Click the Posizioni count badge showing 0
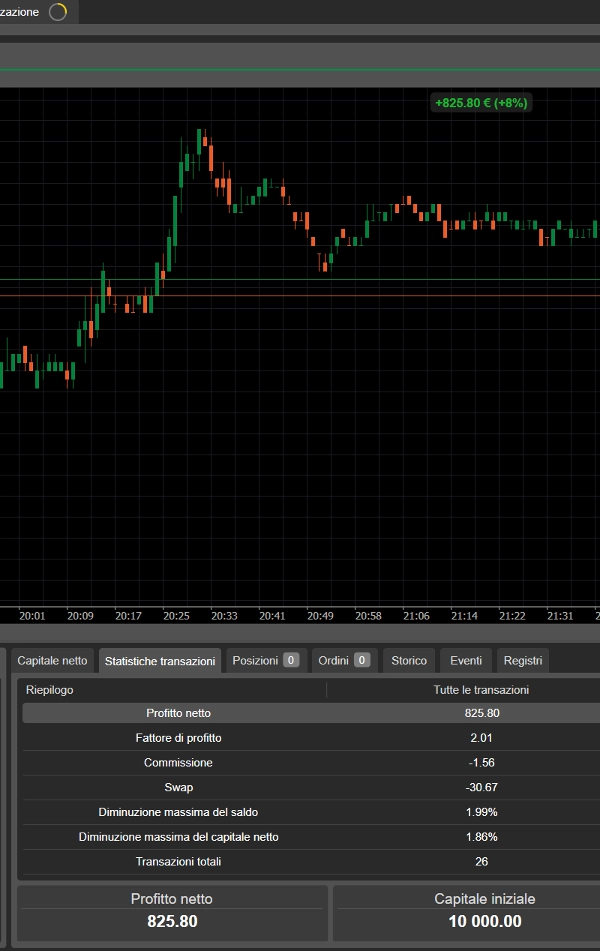Image resolution: width=600 pixels, height=951 pixels. [x=291, y=660]
